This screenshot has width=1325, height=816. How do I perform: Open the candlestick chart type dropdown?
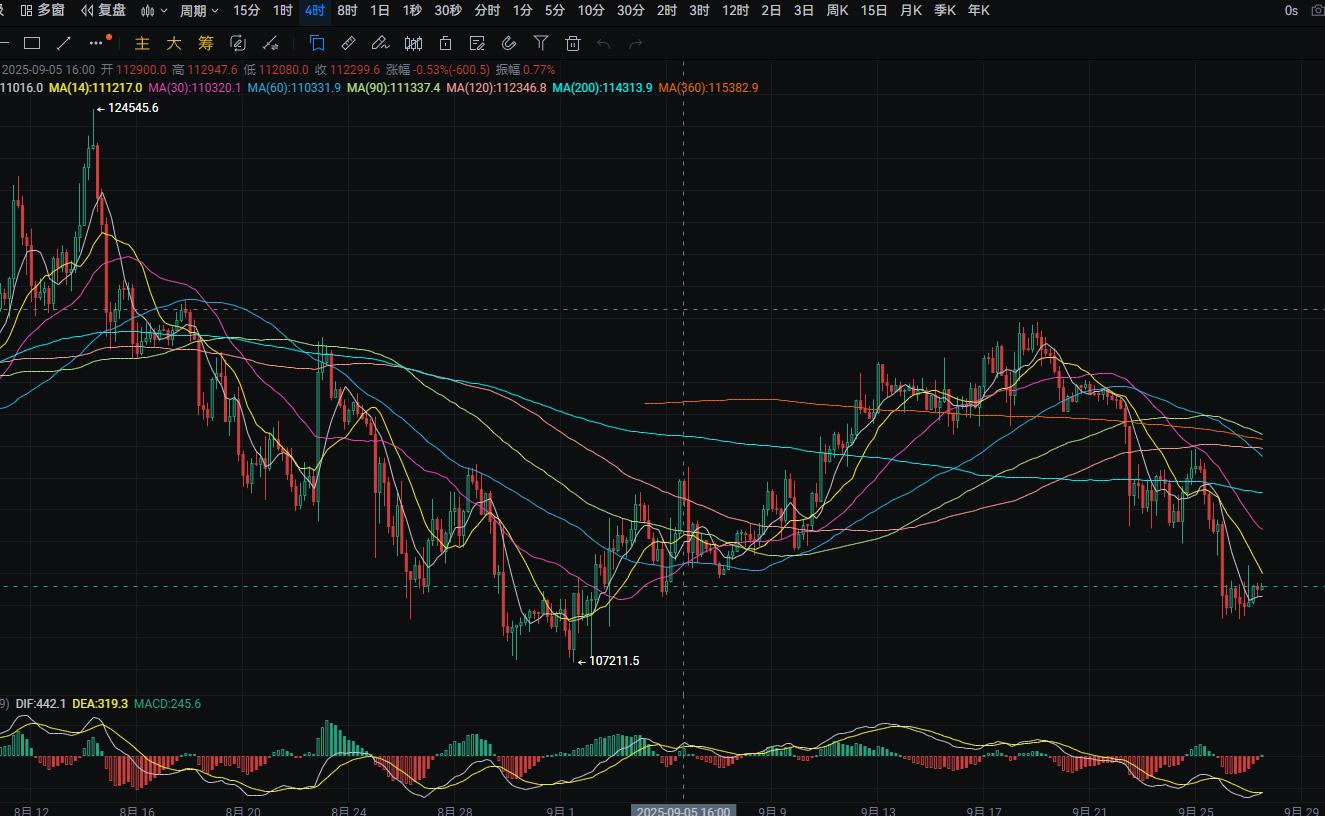[x=154, y=11]
